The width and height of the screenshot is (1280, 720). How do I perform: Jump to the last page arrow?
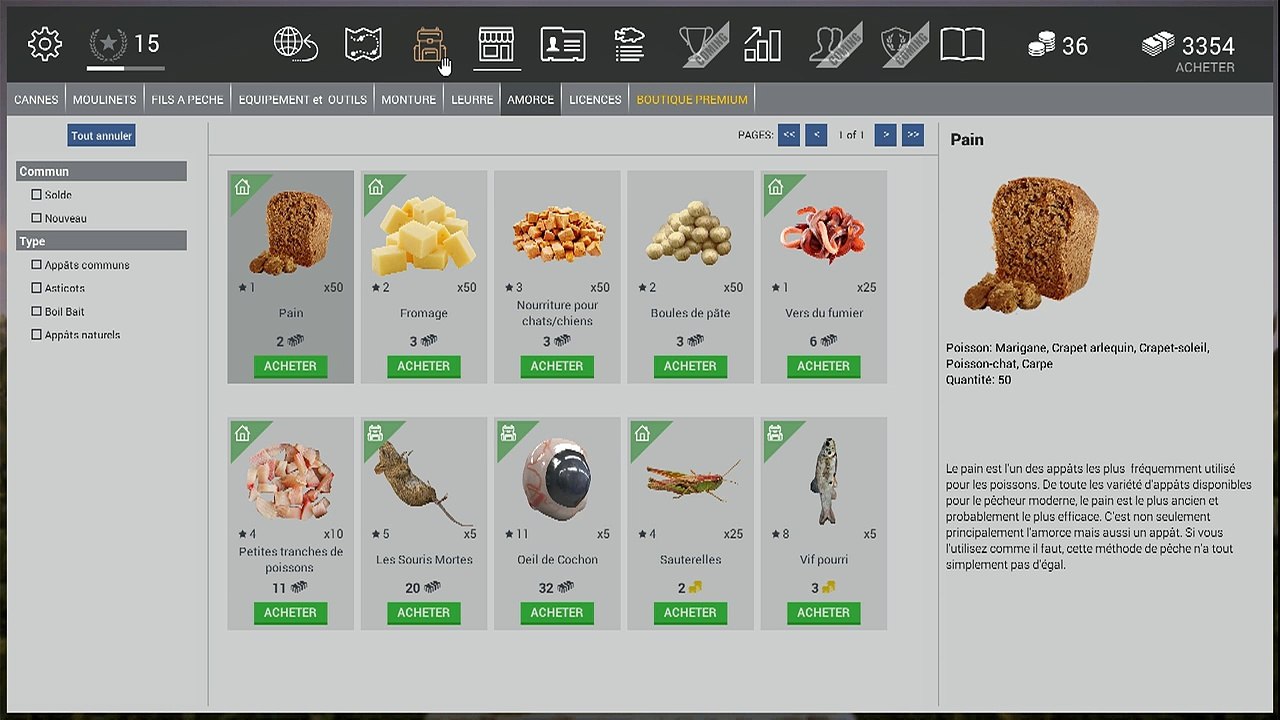pos(913,135)
